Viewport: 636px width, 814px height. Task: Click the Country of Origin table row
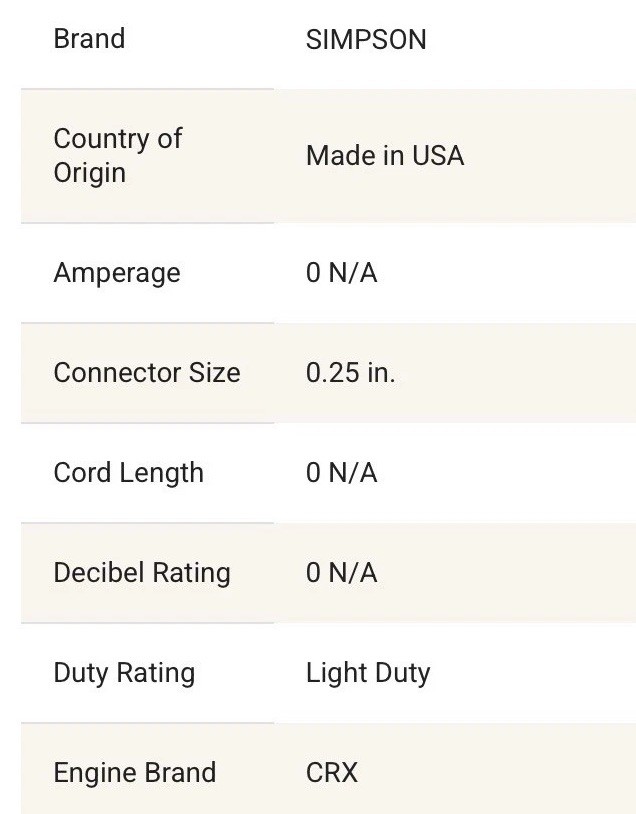(x=328, y=156)
